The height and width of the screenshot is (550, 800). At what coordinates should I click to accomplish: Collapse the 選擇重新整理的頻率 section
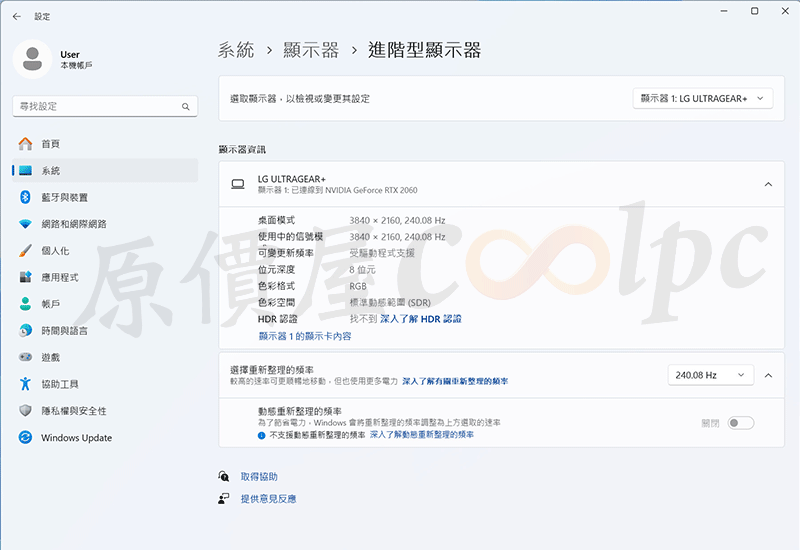768,376
